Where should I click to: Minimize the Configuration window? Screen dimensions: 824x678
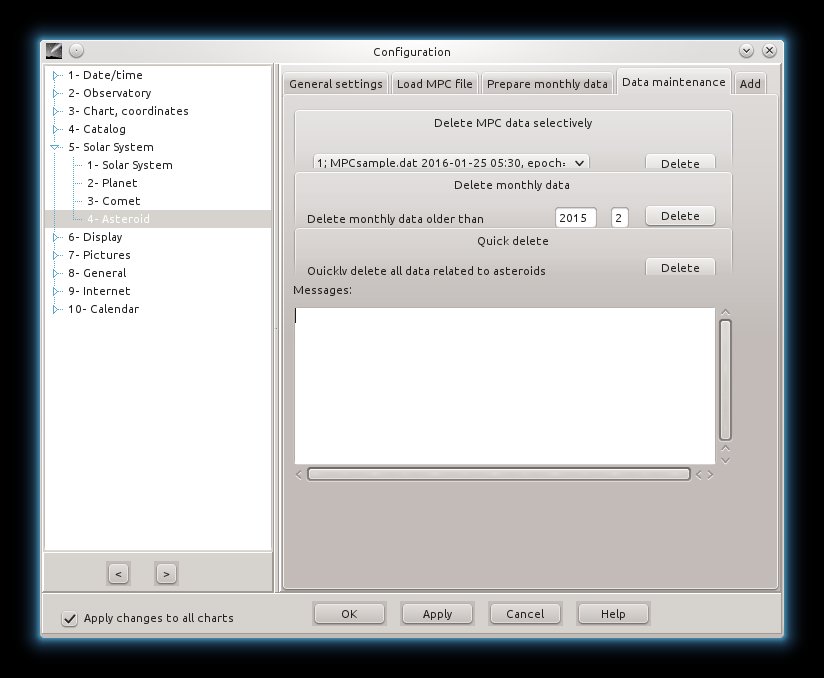(x=746, y=51)
